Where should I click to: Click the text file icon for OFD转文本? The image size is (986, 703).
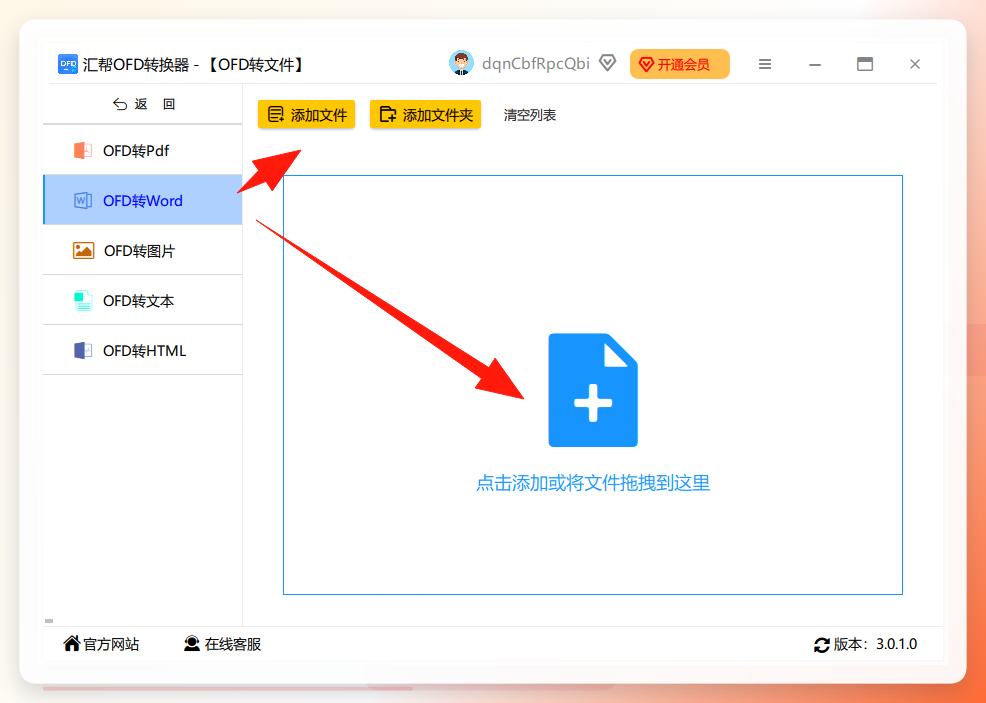83,301
